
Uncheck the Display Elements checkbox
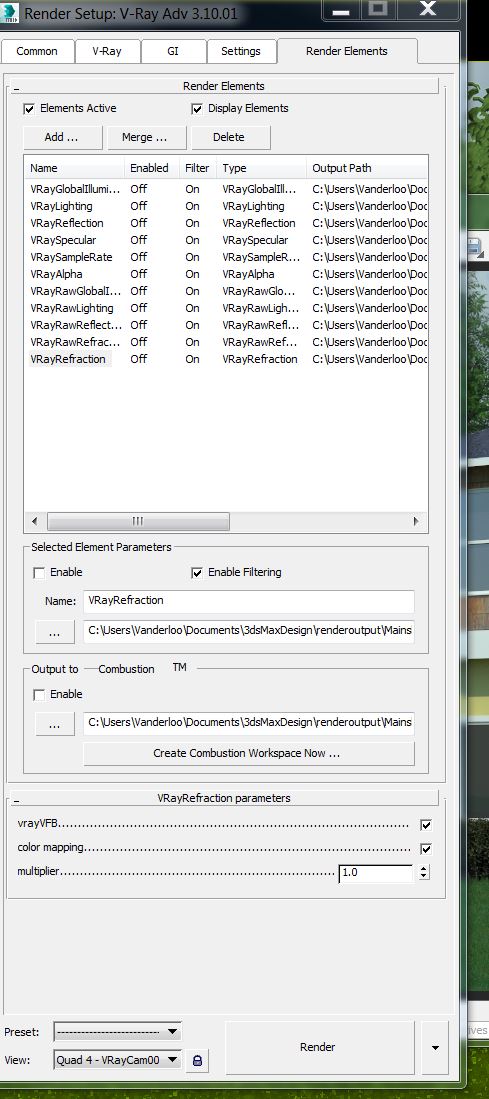point(197,109)
